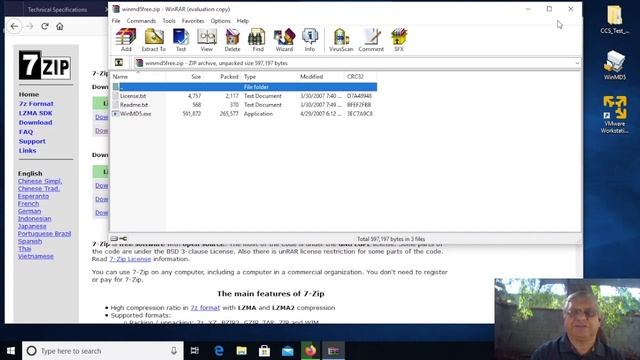Viewport: 640px width, 360px height.
Task: Click the key icon in WinRAR status bar
Action: (123, 239)
